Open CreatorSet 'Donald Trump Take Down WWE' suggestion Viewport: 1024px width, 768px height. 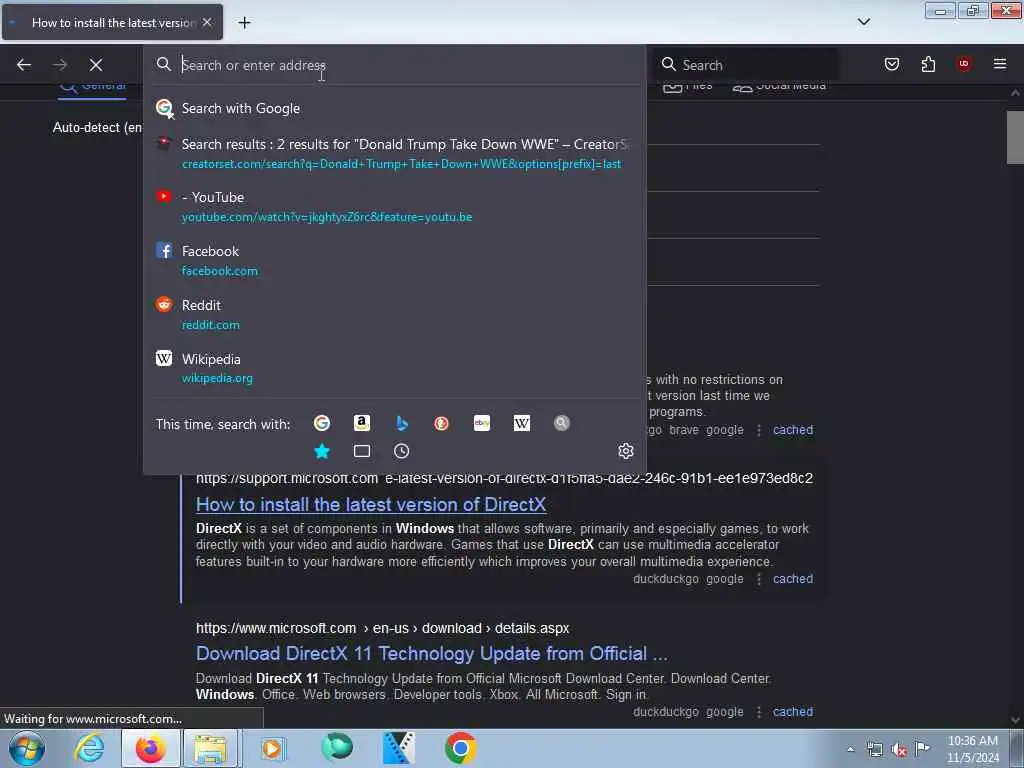394,153
